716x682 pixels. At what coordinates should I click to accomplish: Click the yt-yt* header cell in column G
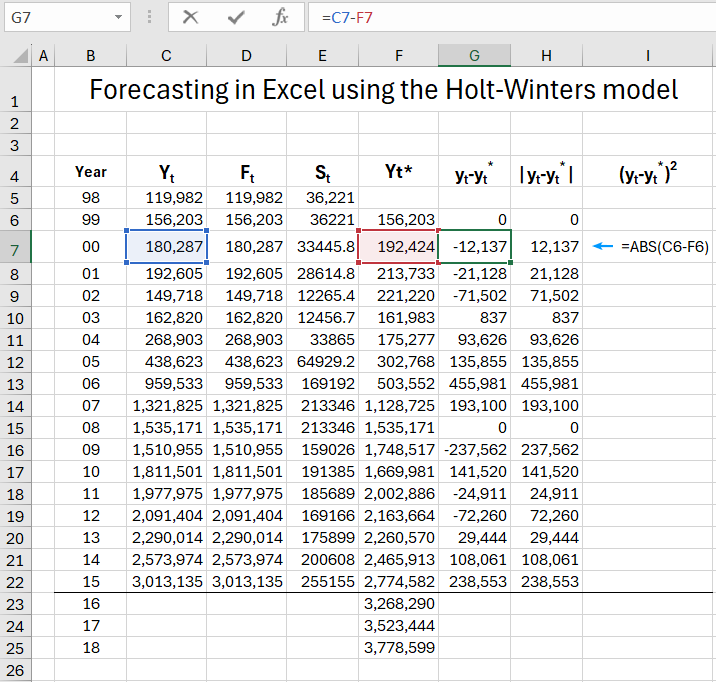(474, 172)
